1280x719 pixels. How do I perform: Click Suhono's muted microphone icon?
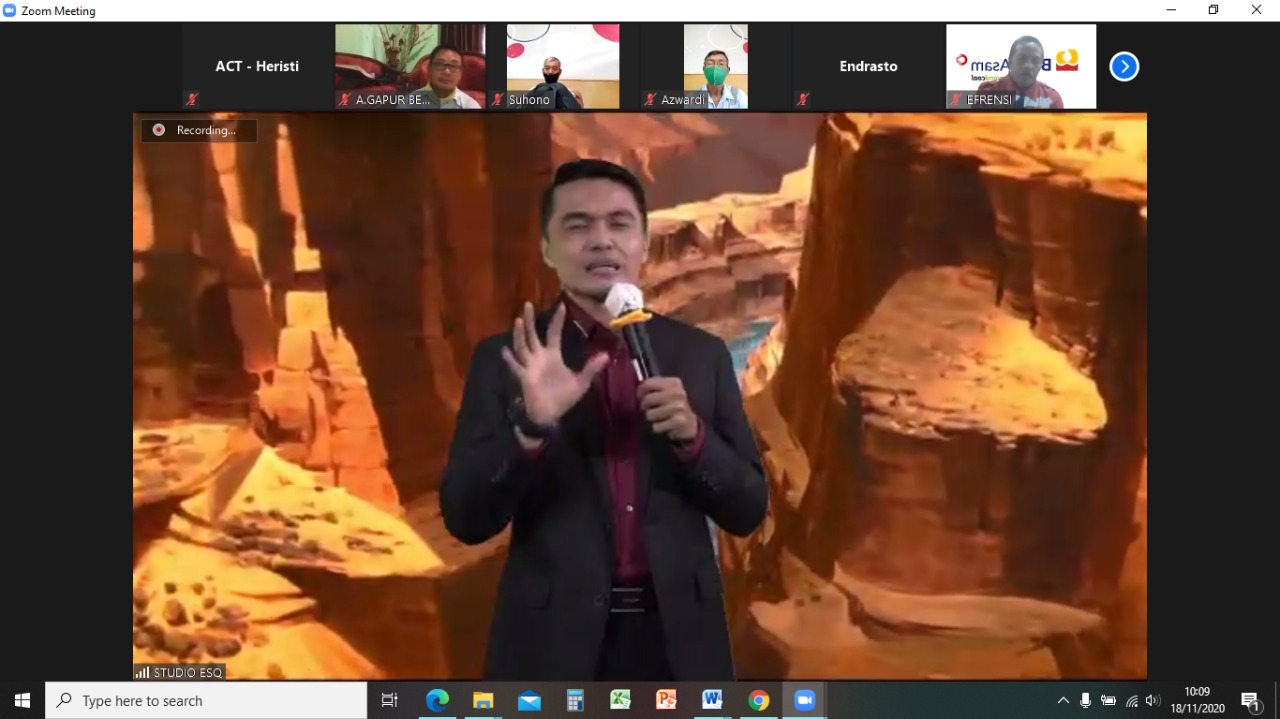pyautogui.click(x=497, y=100)
